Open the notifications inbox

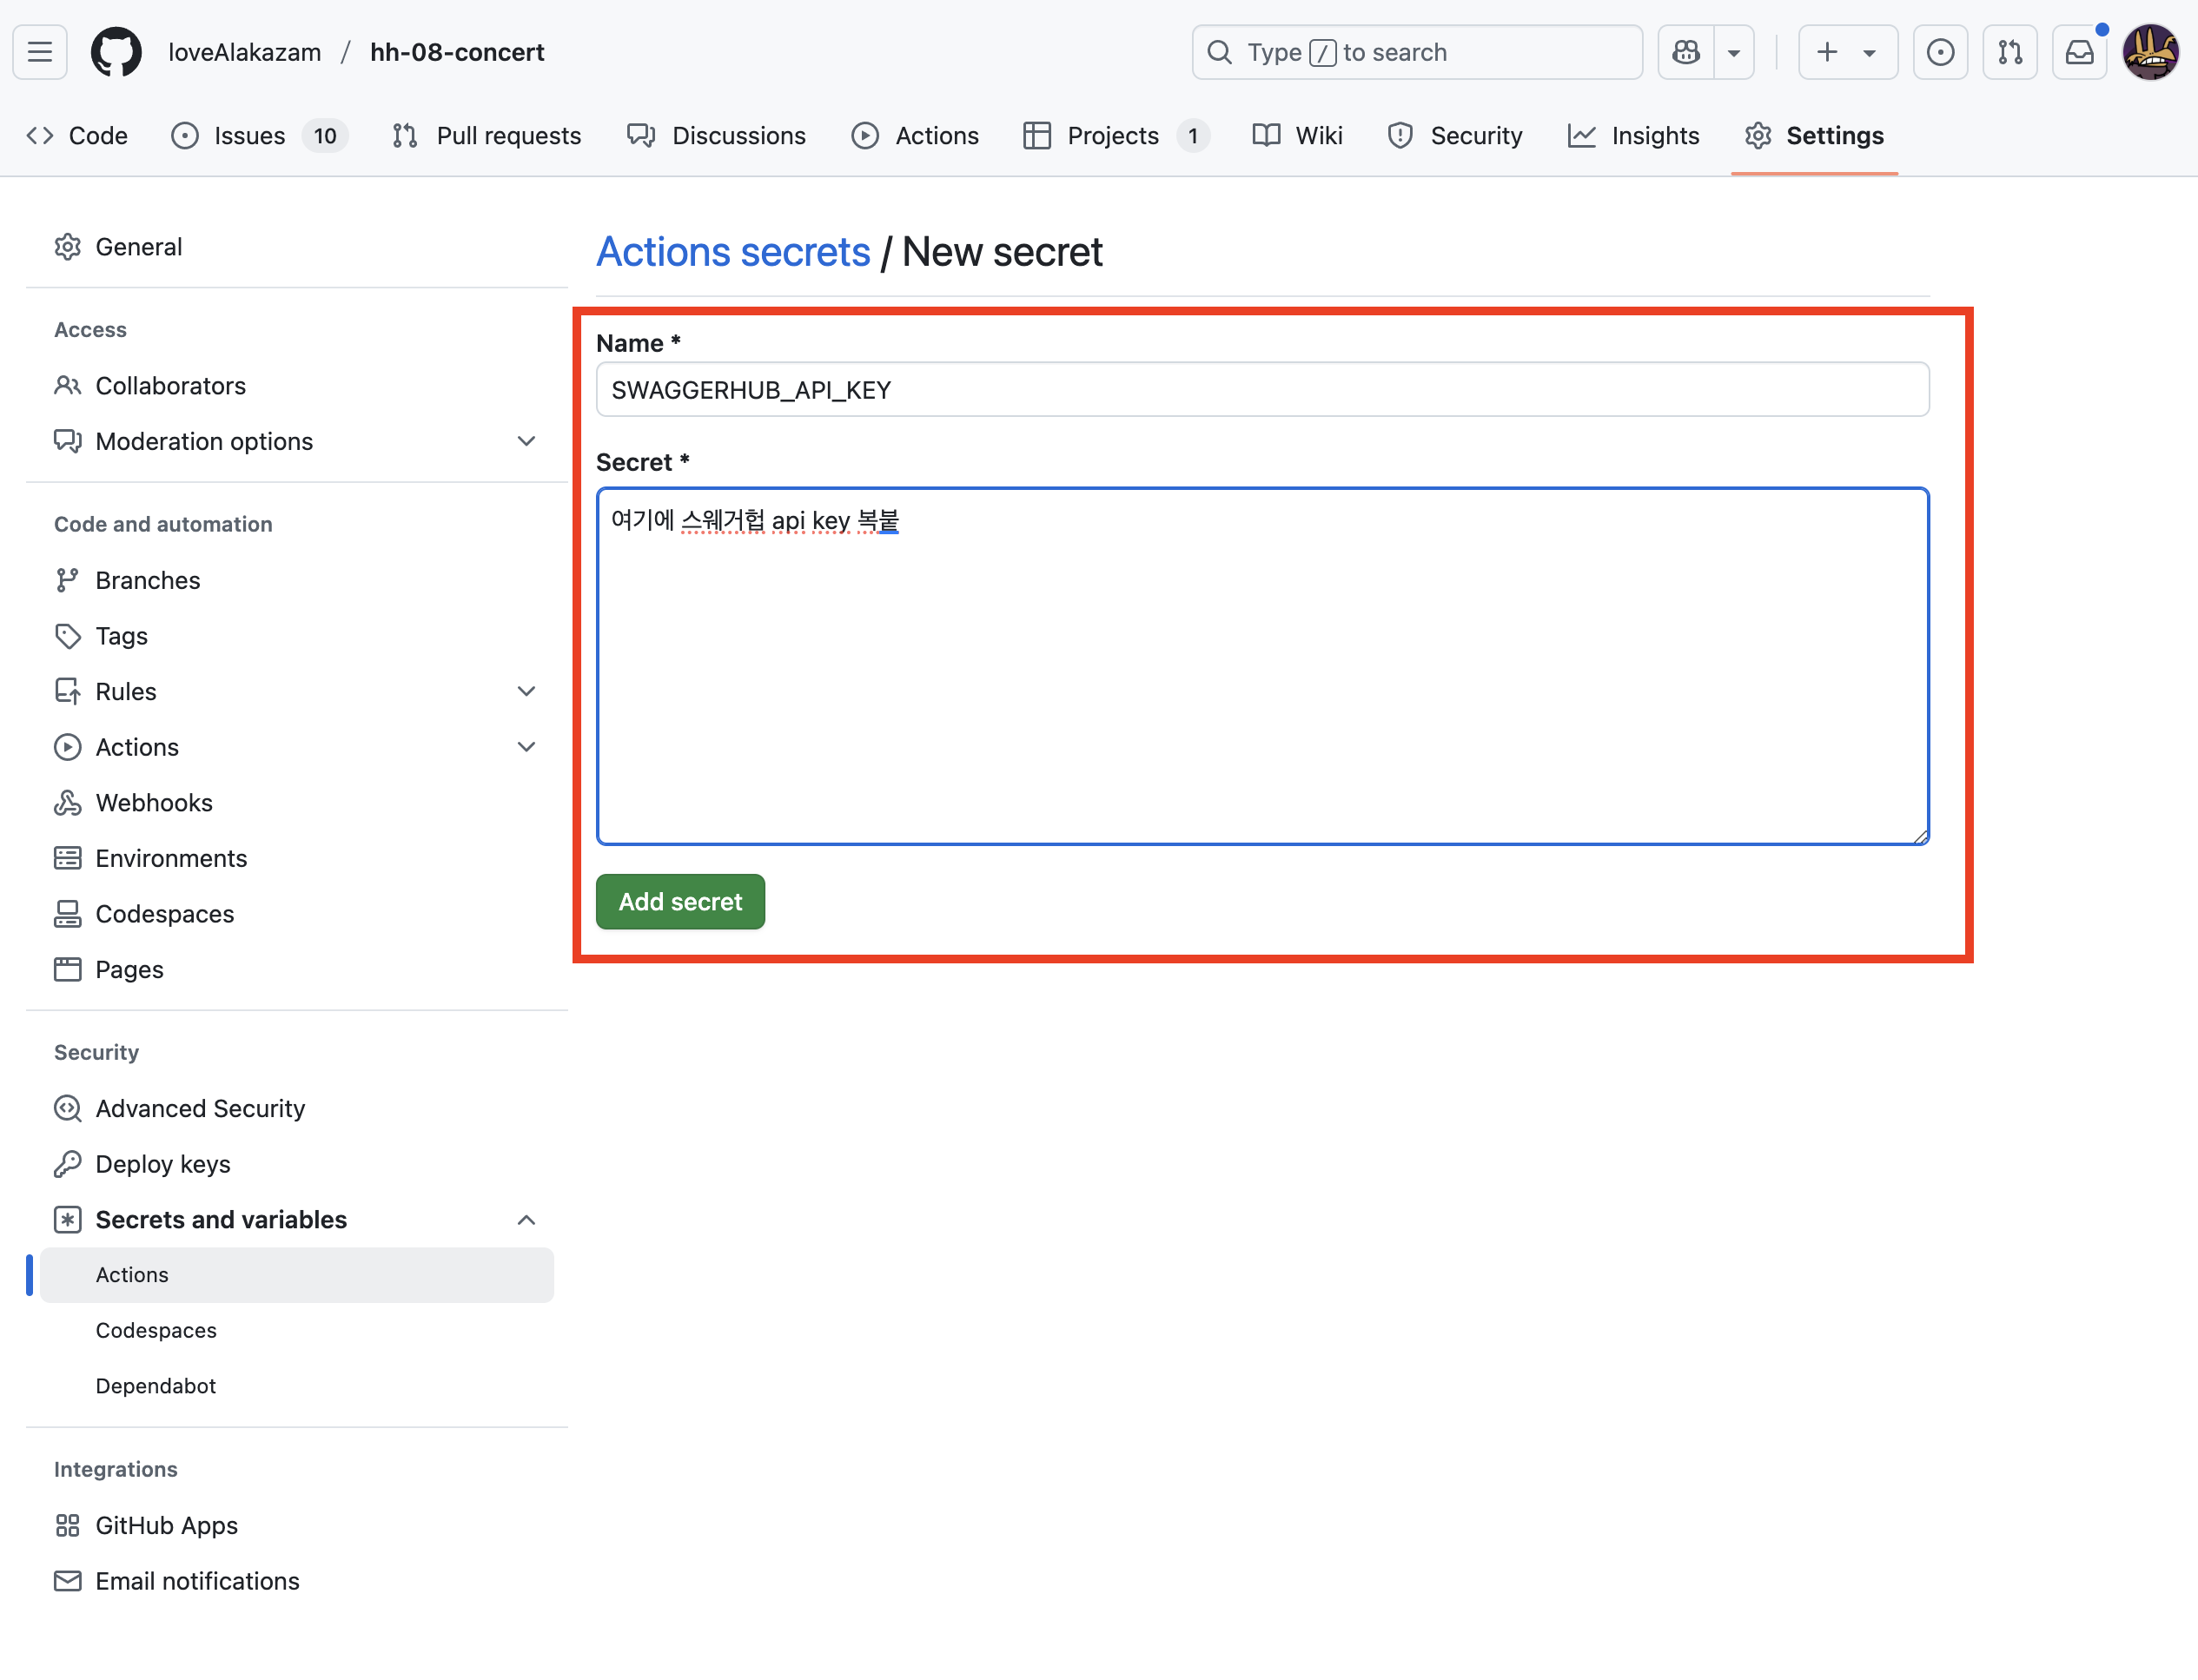pos(2080,52)
